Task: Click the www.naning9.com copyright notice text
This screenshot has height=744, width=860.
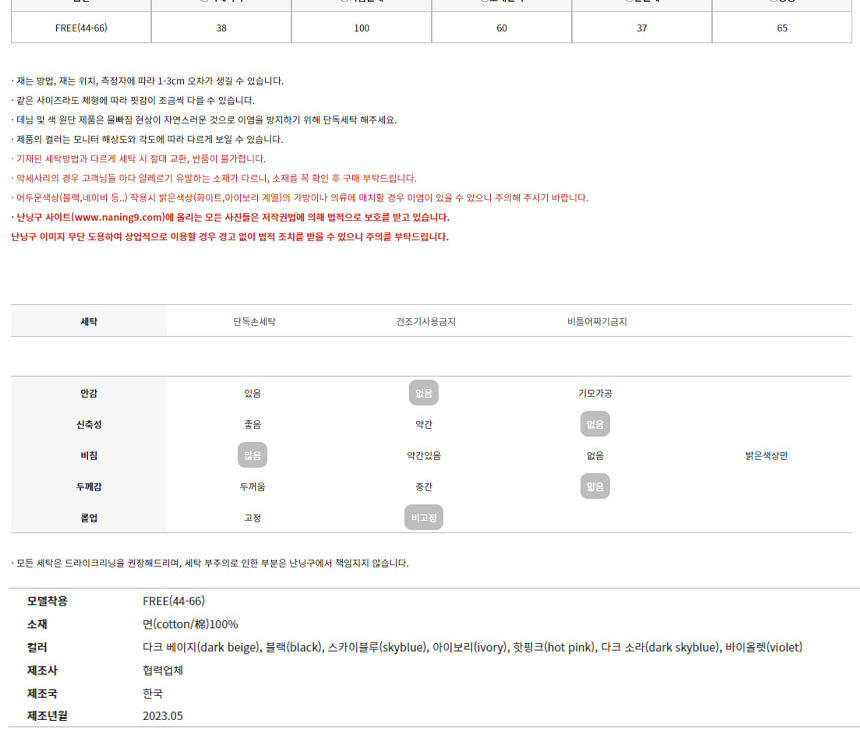Action: click(230, 217)
